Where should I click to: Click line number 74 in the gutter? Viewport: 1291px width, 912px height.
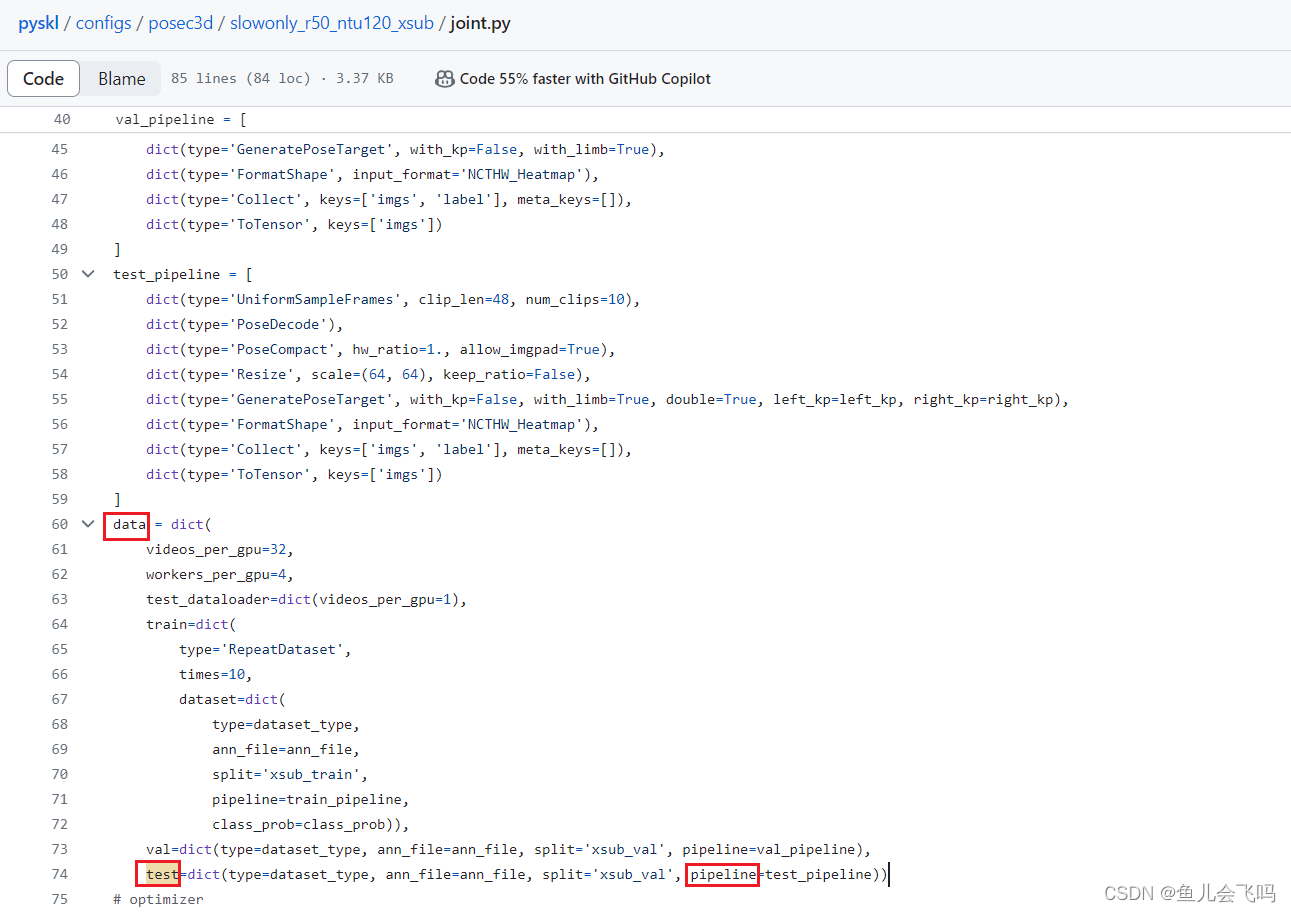point(59,874)
